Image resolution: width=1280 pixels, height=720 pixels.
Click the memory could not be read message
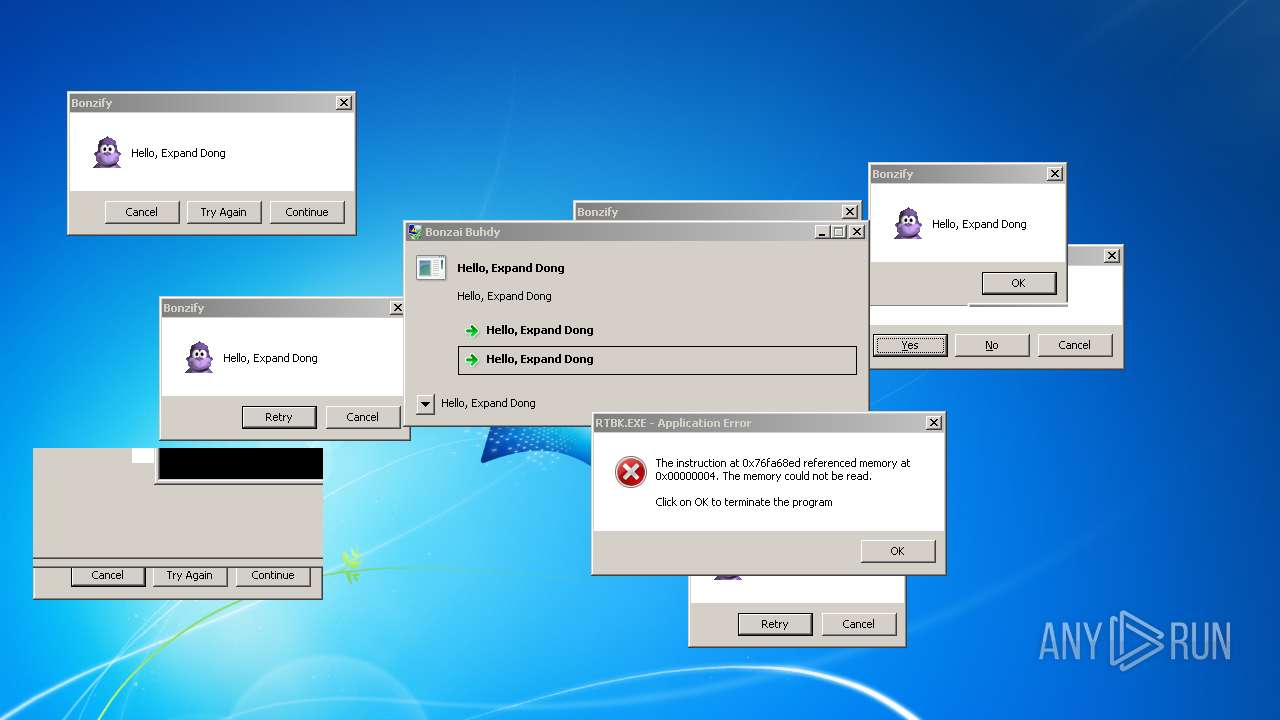[x=783, y=470]
